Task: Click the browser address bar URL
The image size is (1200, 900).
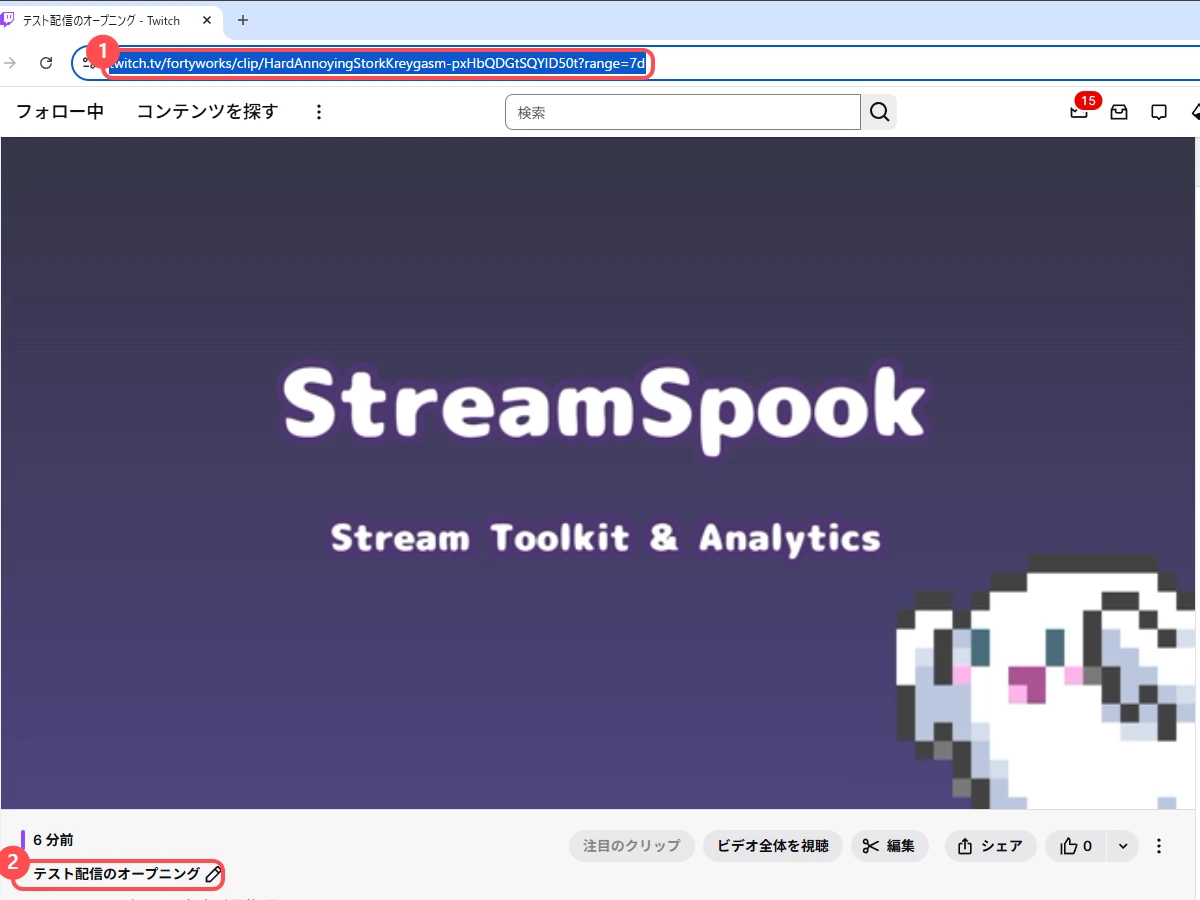Action: coord(378,63)
